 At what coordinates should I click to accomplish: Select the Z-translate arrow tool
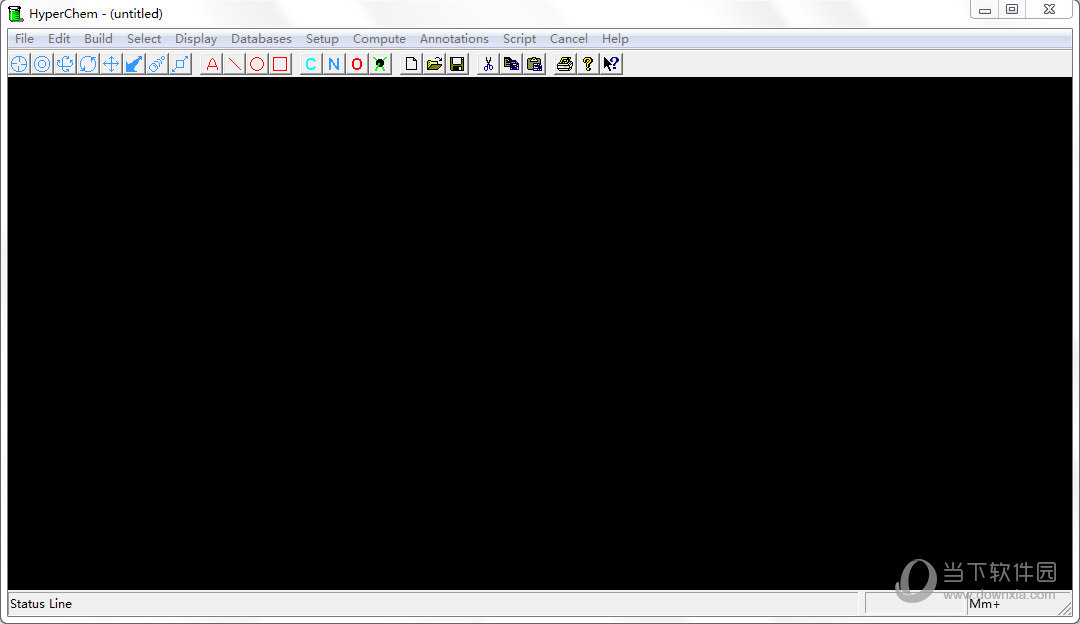134,64
